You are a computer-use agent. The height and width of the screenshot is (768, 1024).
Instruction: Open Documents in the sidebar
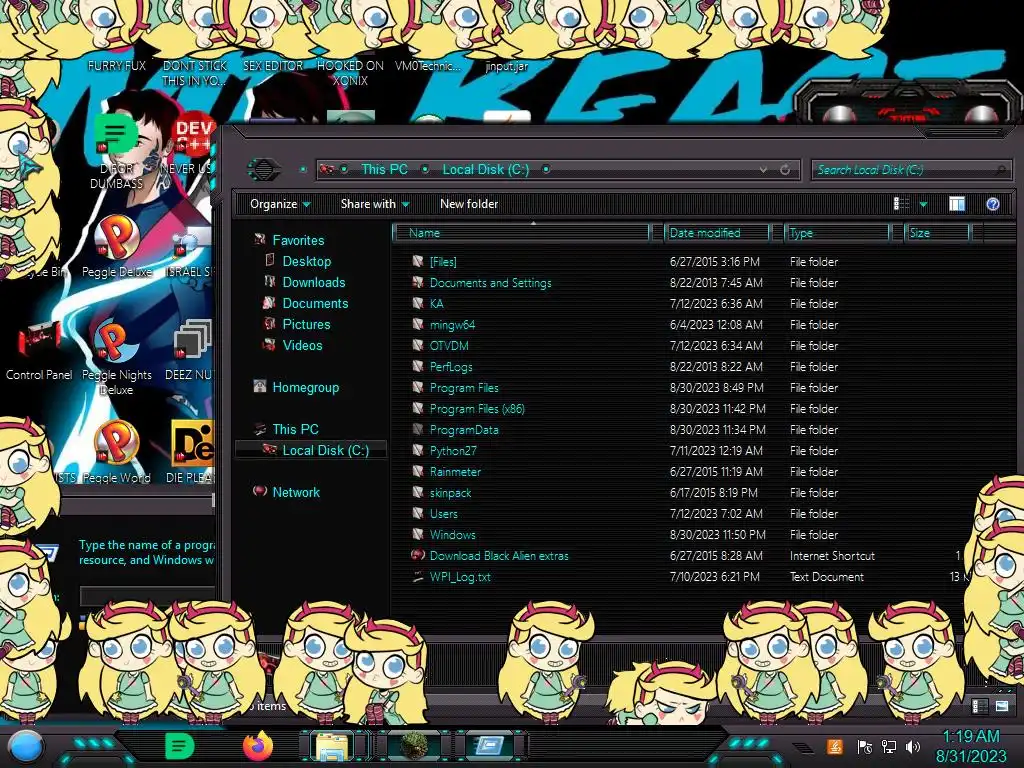coord(315,303)
